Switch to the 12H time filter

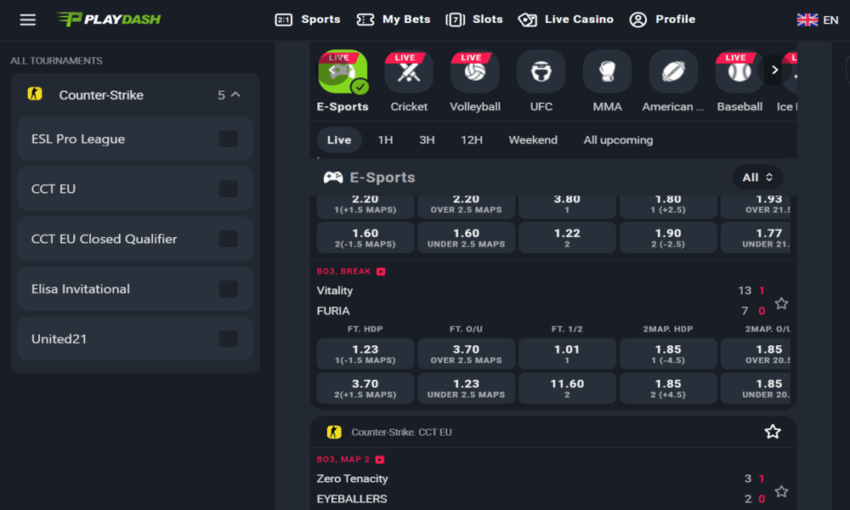[x=471, y=140]
